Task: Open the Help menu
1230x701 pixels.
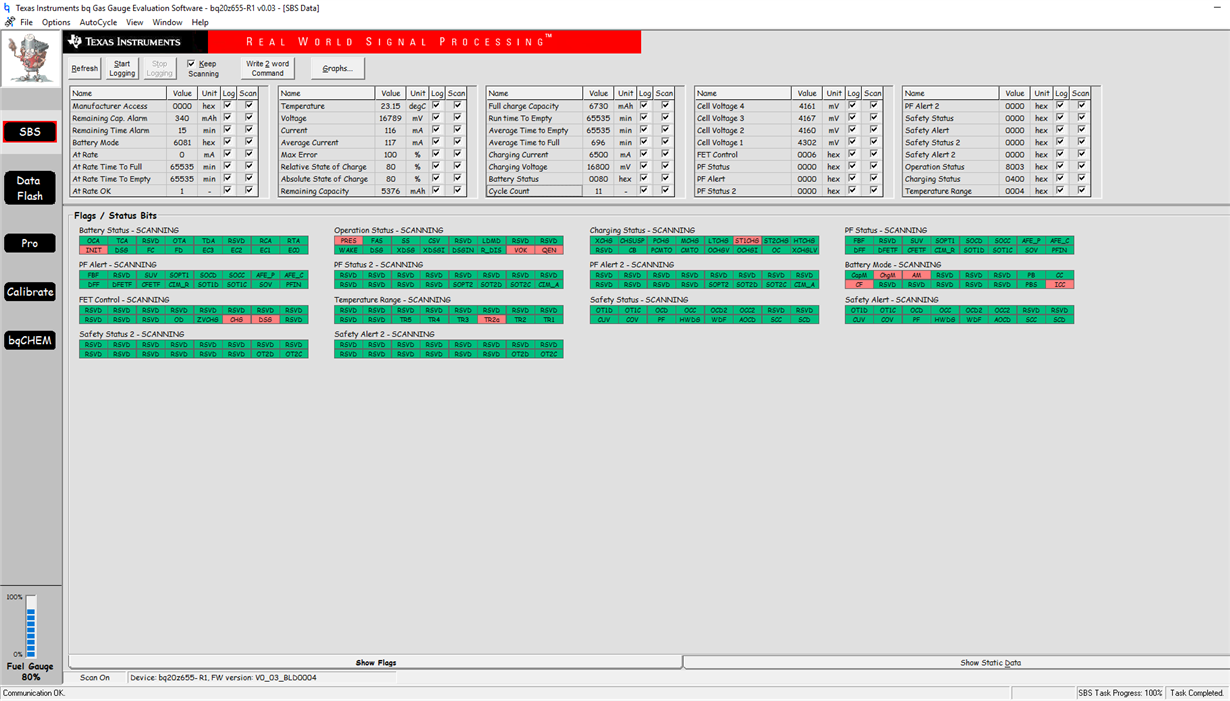Action: pyautogui.click(x=200, y=22)
